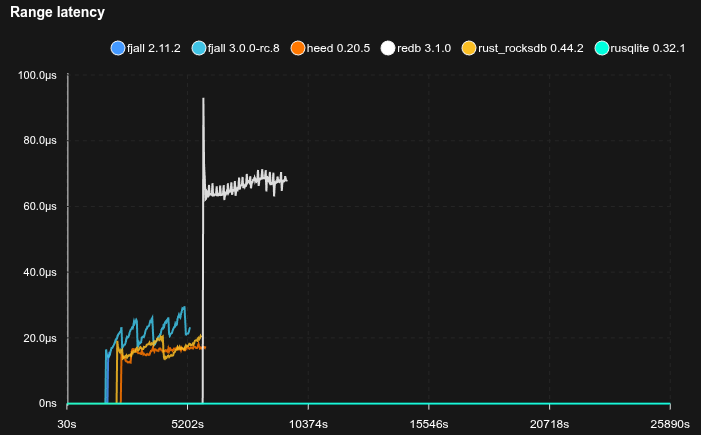Toggle the fjall 2.11.2 series label
The image size is (701, 435).
click(x=153, y=48)
